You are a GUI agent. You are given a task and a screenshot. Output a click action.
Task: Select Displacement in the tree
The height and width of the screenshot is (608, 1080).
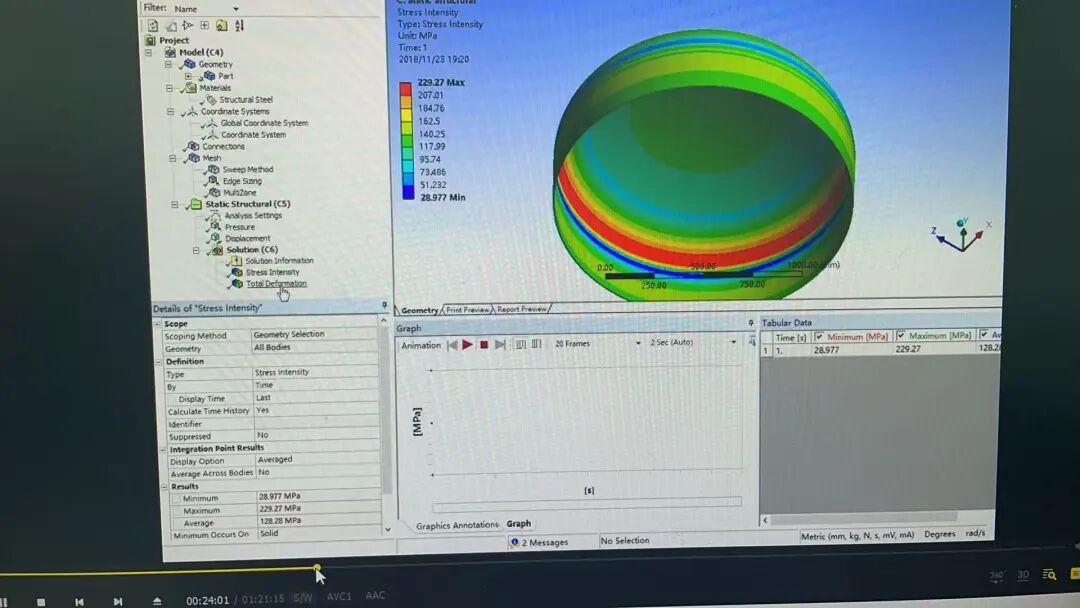tap(247, 238)
